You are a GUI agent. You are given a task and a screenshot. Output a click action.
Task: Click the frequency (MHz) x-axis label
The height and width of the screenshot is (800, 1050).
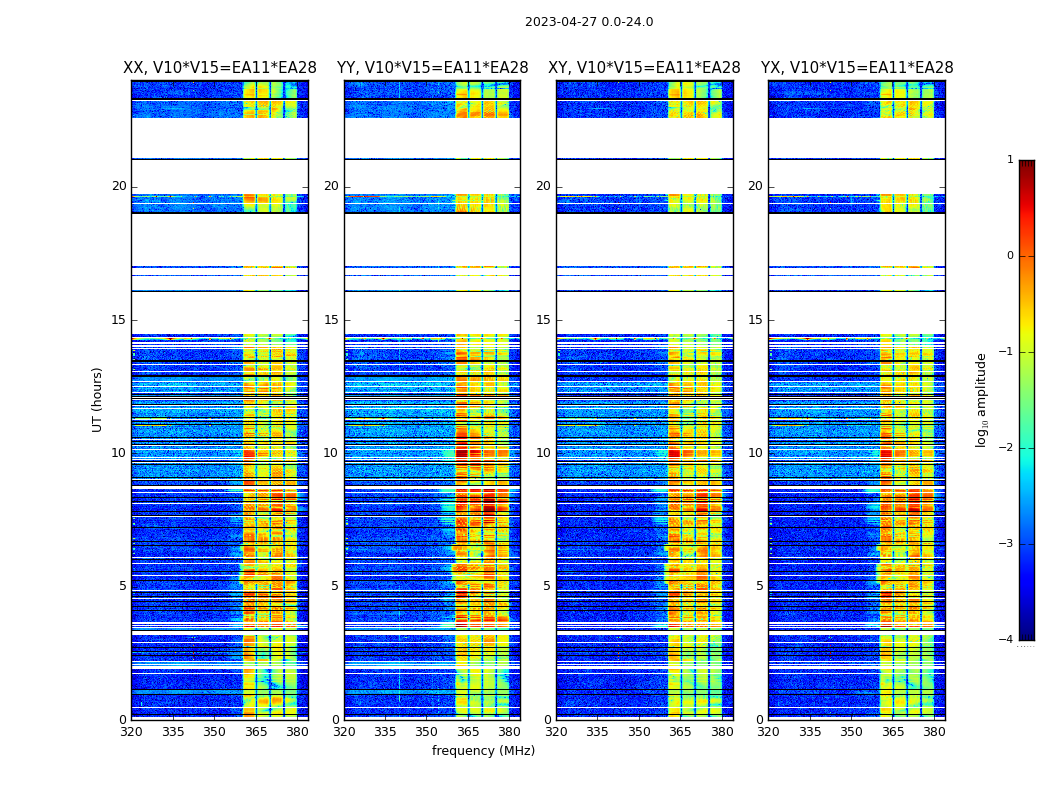click(483, 751)
